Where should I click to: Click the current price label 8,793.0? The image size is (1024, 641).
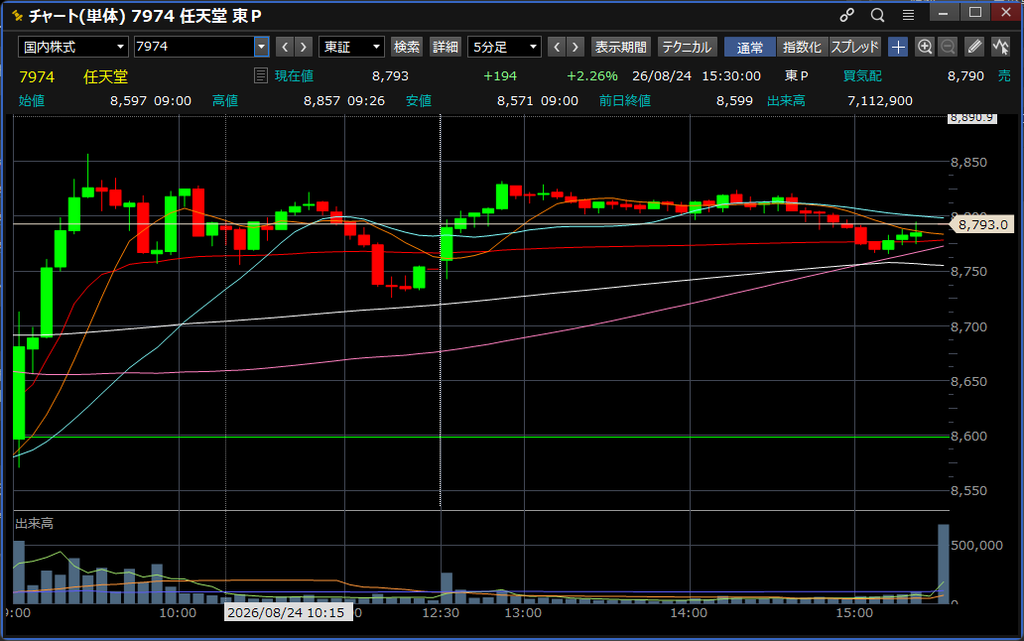click(x=982, y=225)
